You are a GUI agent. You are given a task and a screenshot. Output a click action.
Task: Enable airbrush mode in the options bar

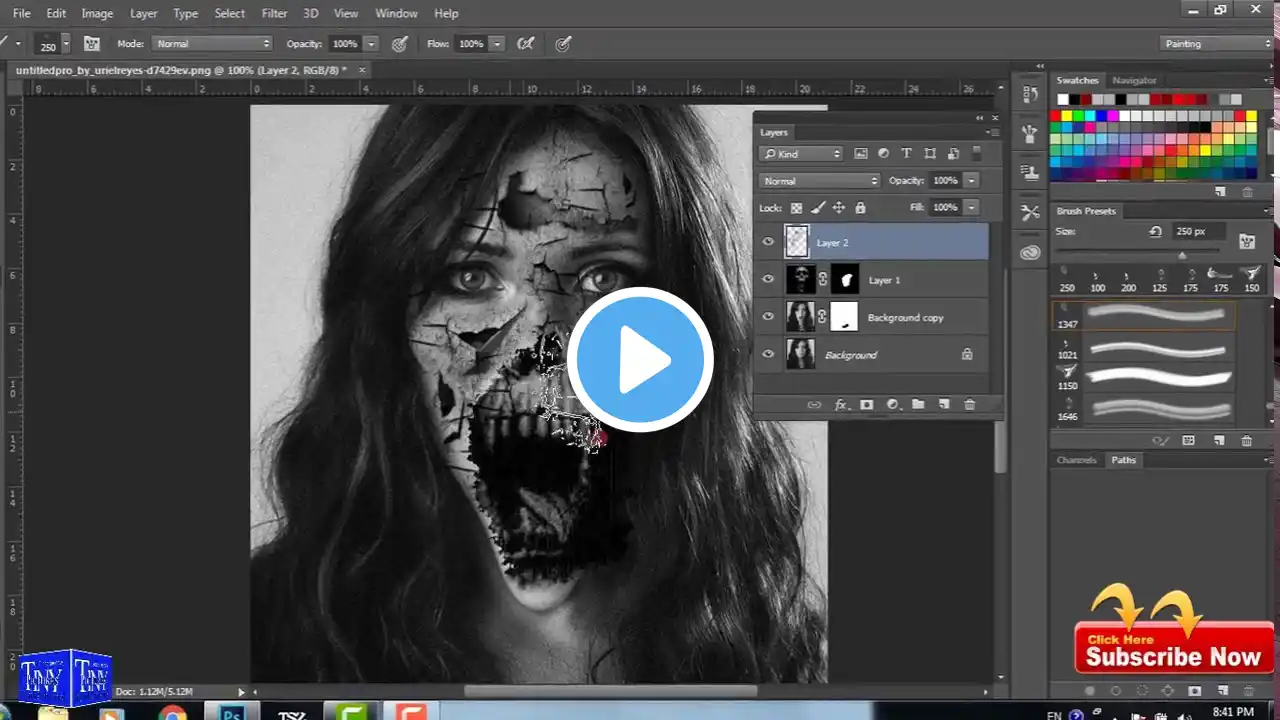525,43
